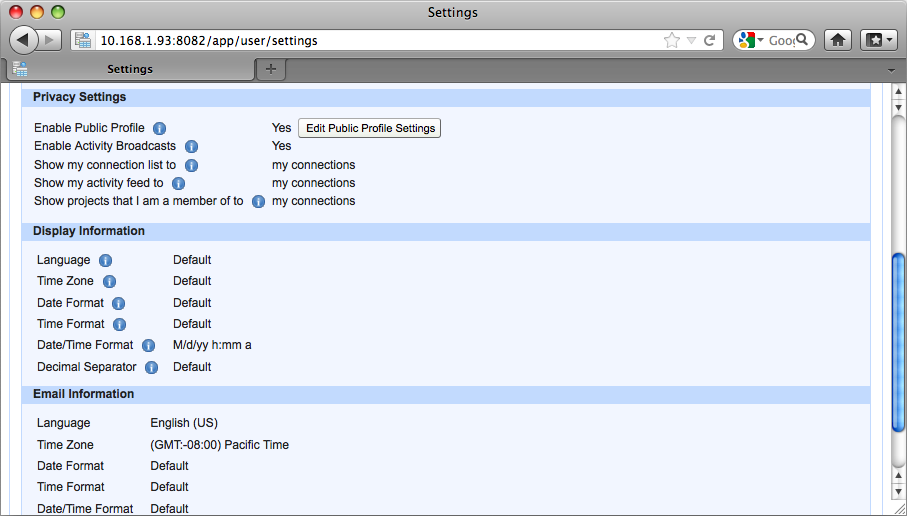This screenshot has width=907, height=516.
Task: Click info icon next to Display Date Format
Action: coord(118,303)
